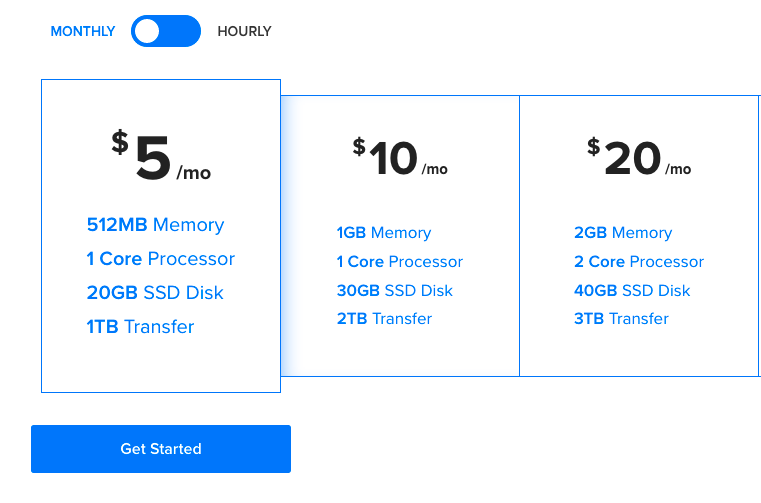This screenshot has width=761, height=503.
Task: Click 40GB SSD Disk feature
Action: click(632, 291)
